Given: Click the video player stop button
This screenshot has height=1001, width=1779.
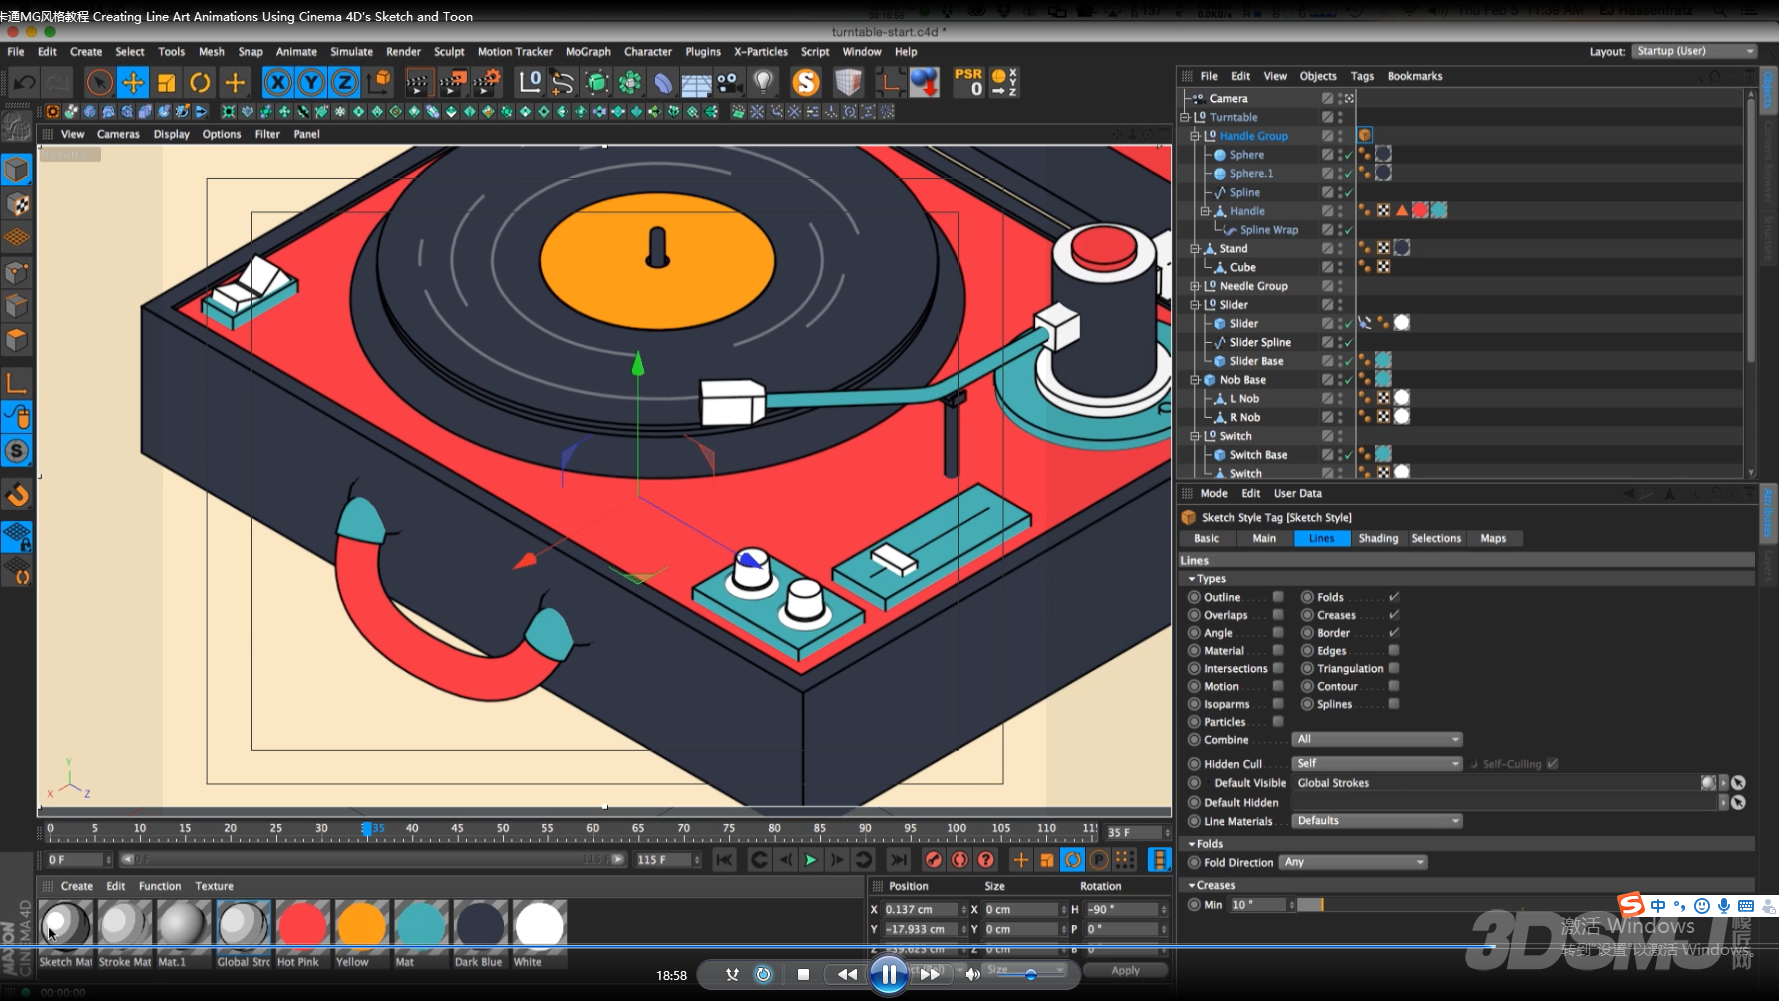Looking at the screenshot, I should tap(803, 975).
